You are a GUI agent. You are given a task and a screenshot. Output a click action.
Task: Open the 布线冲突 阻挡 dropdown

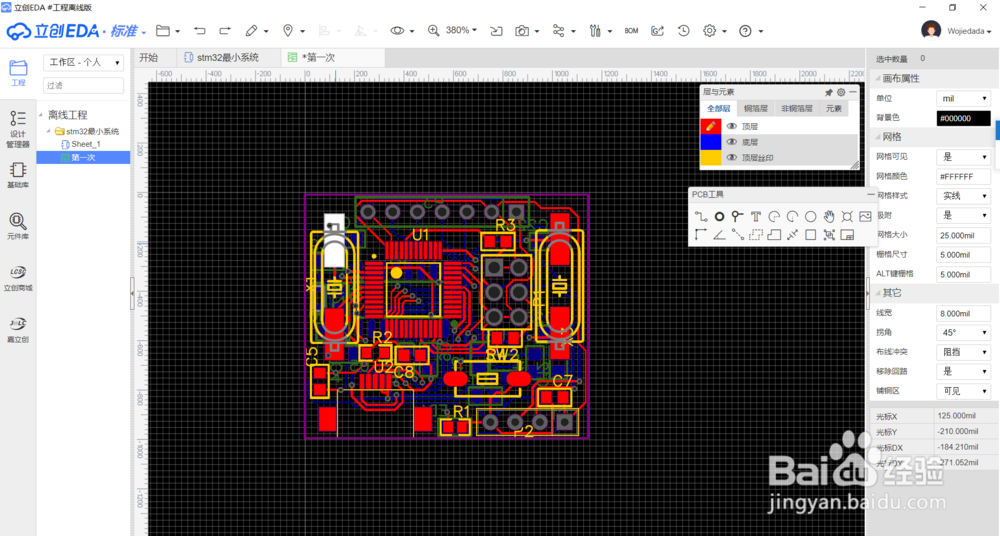click(x=963, y=352)
